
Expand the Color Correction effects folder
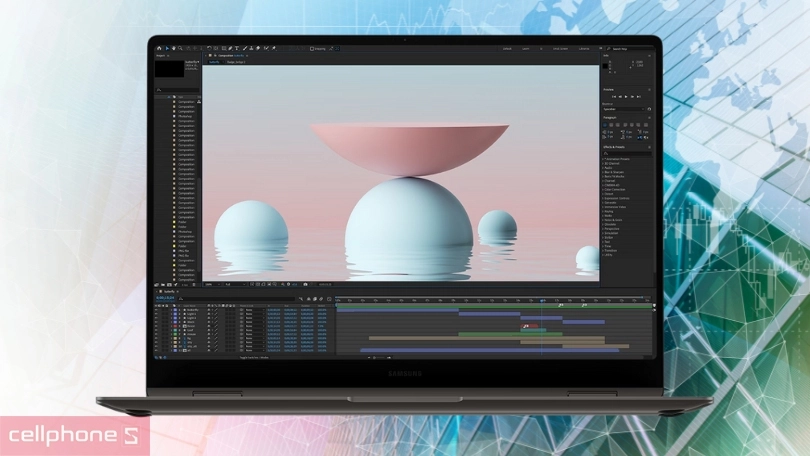click(603, 189)
